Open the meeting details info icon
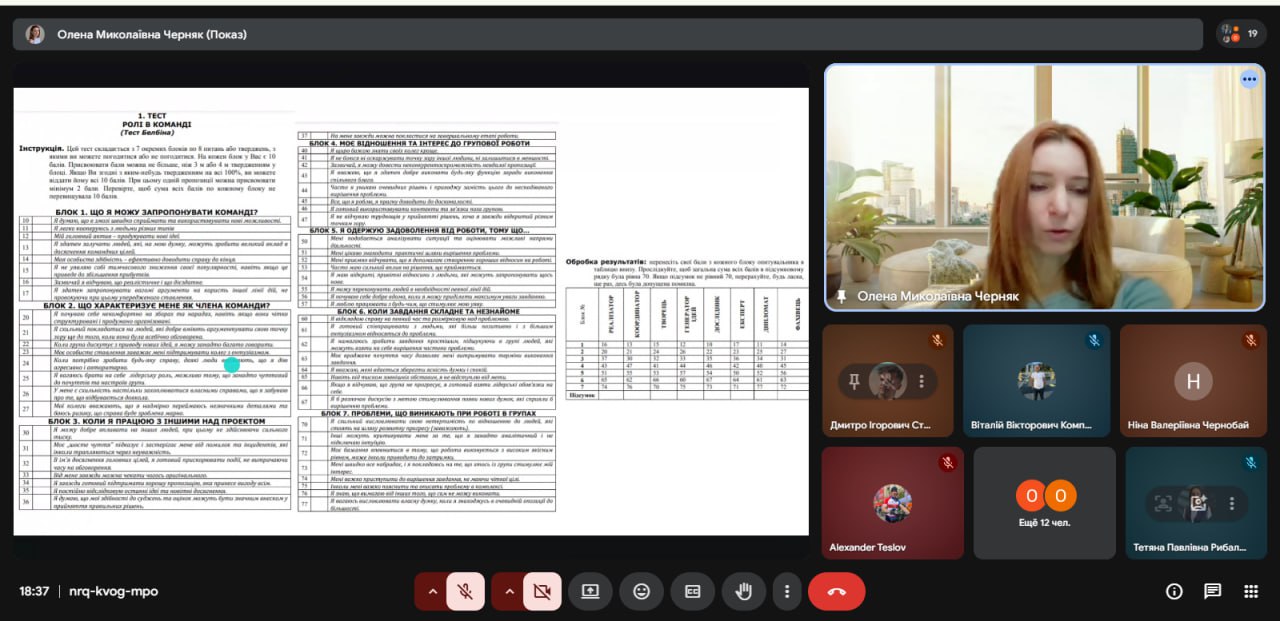Viewport: 1280px width, 621px height. coord(1174,591)
